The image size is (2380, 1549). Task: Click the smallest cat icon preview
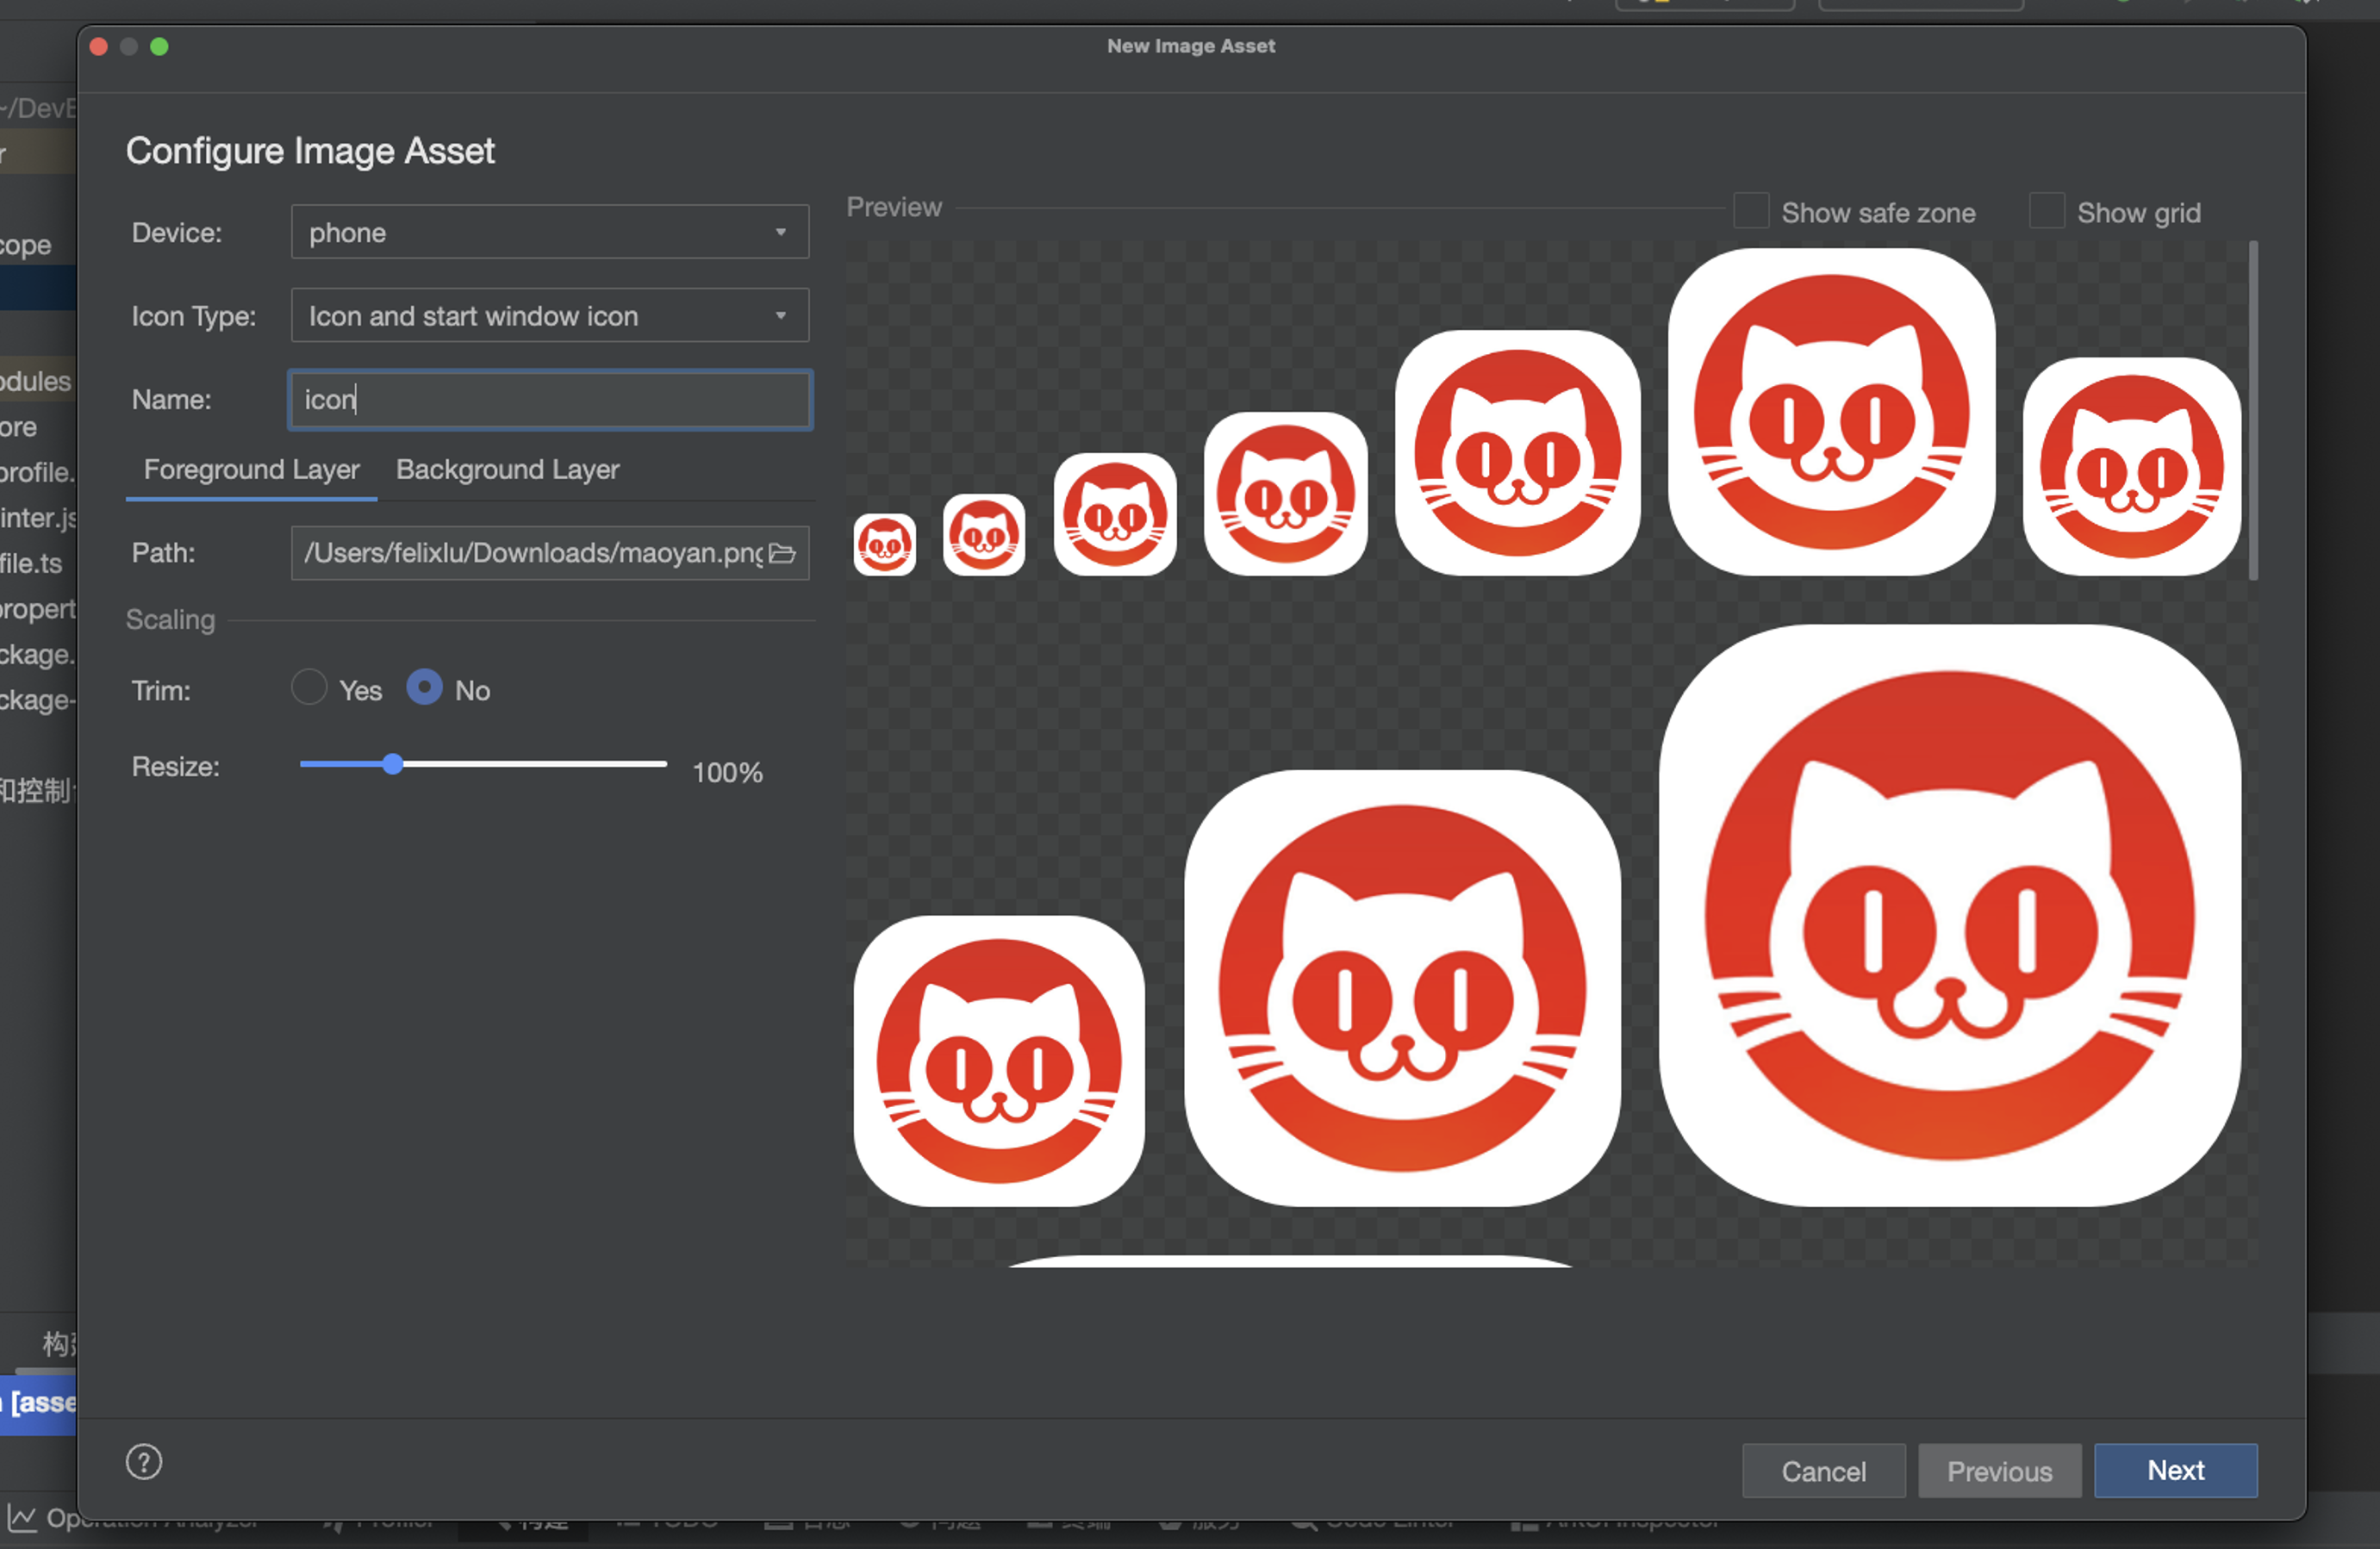point(884,545)
